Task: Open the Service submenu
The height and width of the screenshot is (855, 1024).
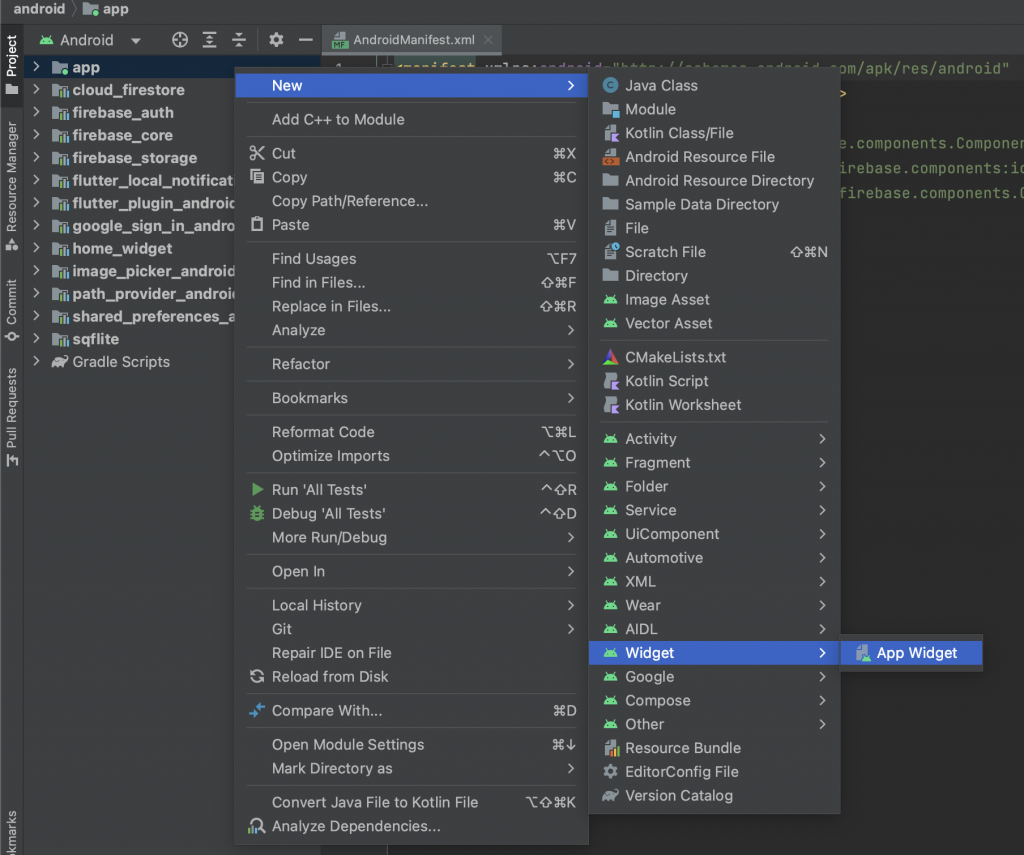Action: 714,510
